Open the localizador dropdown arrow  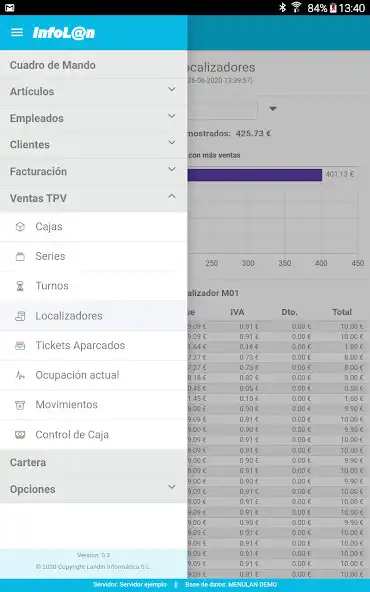273,109
